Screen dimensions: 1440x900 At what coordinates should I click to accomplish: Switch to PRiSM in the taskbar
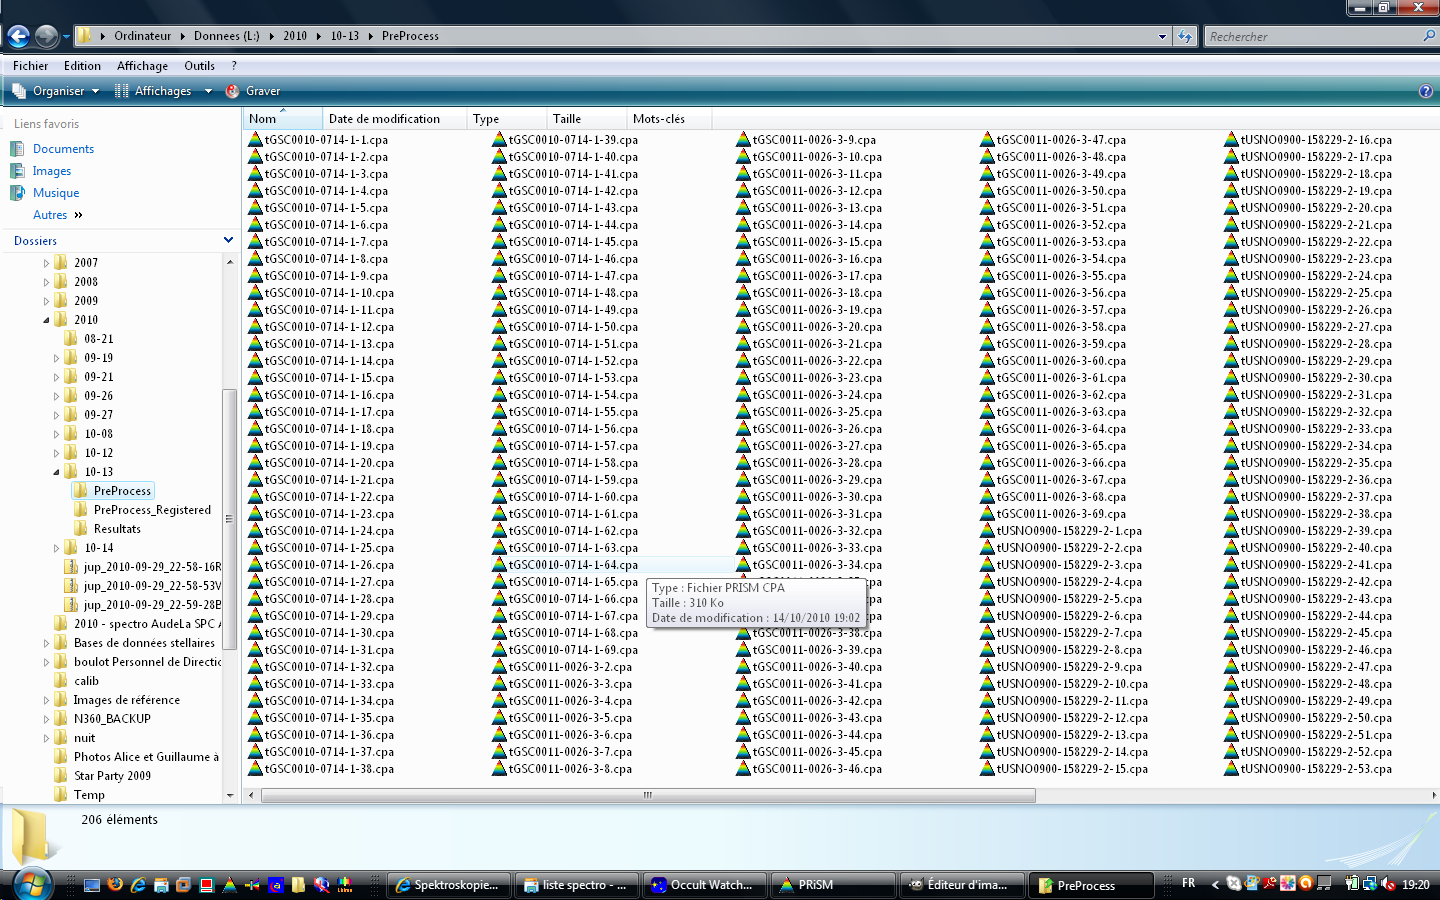tap(833, 885)
